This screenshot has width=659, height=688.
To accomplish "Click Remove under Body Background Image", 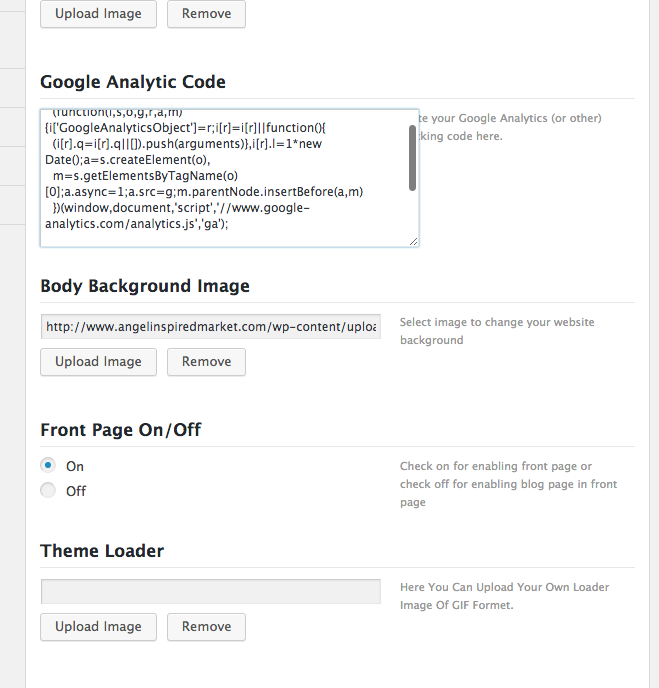I will (x=206, y=362).
